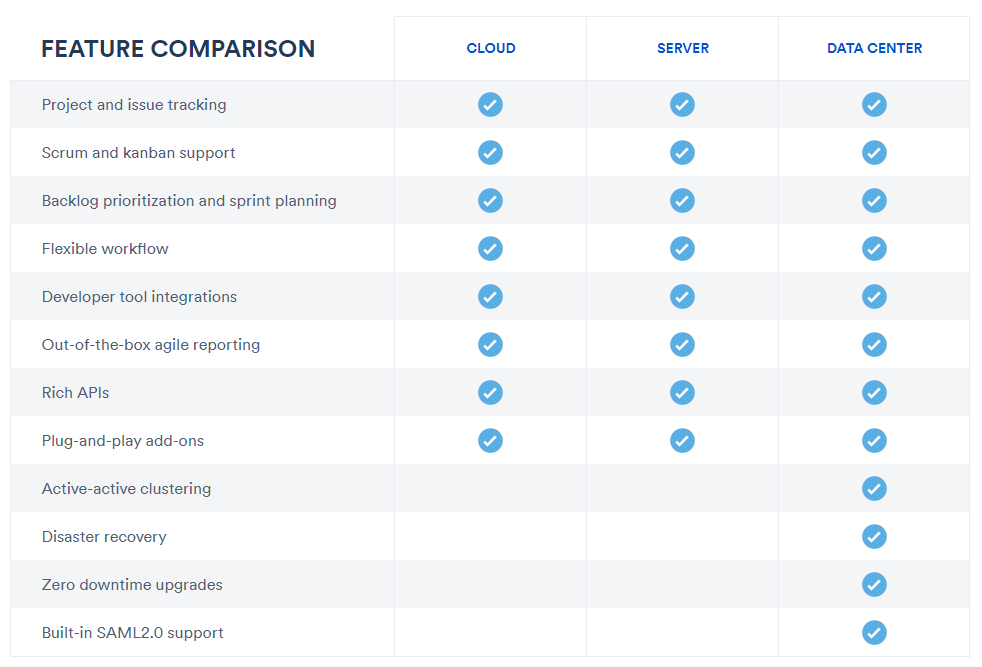This screenshot has width=982, height=667.
Task: Click the Disaster recovery feature label
Action: point(104,537)
